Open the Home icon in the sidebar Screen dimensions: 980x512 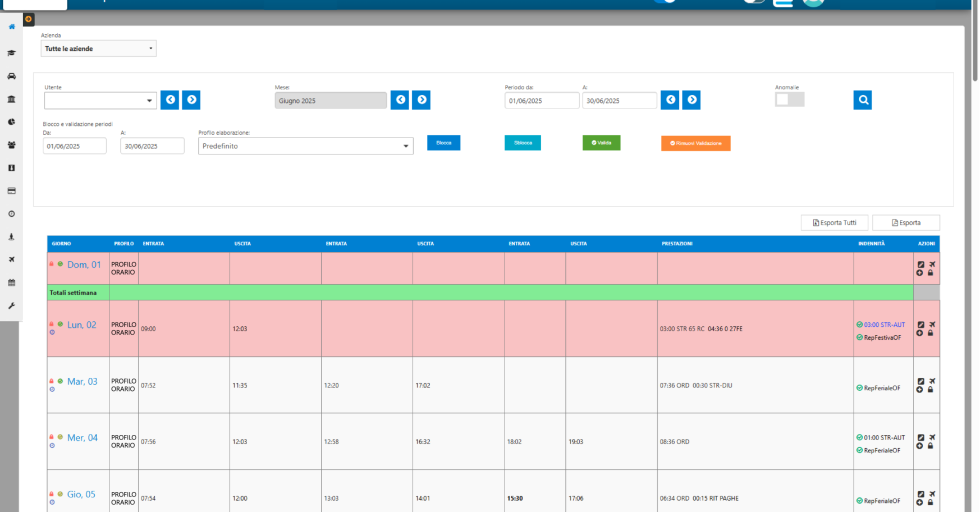11,27
